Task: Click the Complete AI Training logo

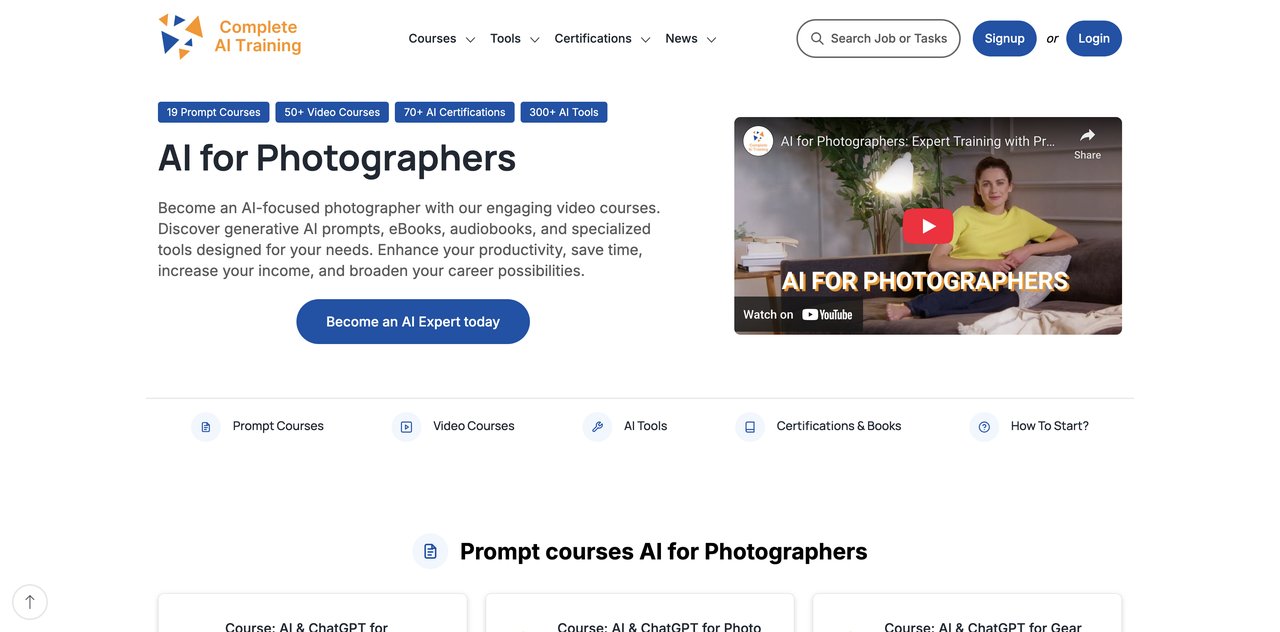Action: click(x=230, y=37)
